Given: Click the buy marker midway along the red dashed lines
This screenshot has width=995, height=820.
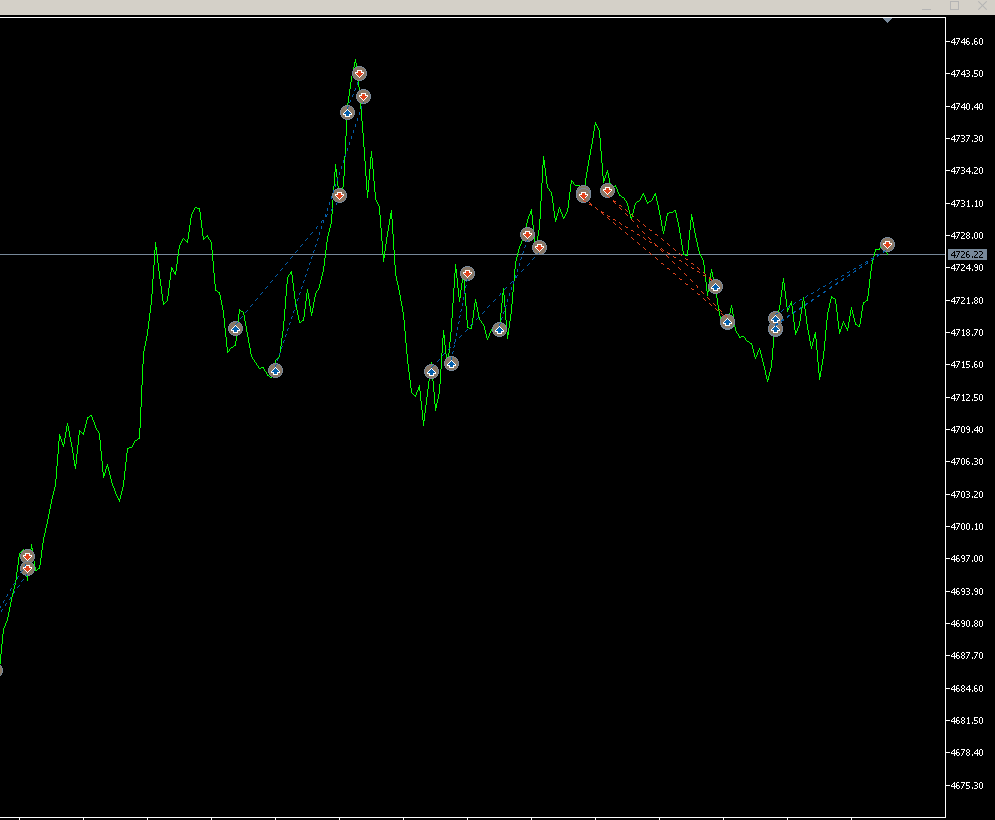Looking at the screenshot, I should click(x=715, y=287).
